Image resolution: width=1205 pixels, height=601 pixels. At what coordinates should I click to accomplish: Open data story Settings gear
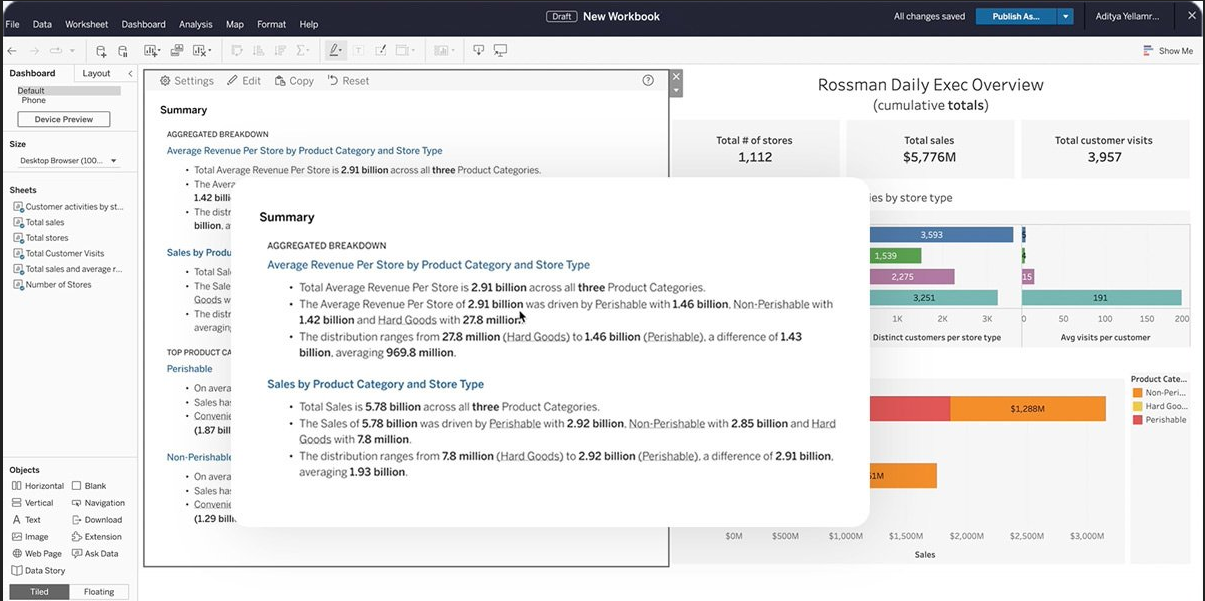tap(186, 81)
